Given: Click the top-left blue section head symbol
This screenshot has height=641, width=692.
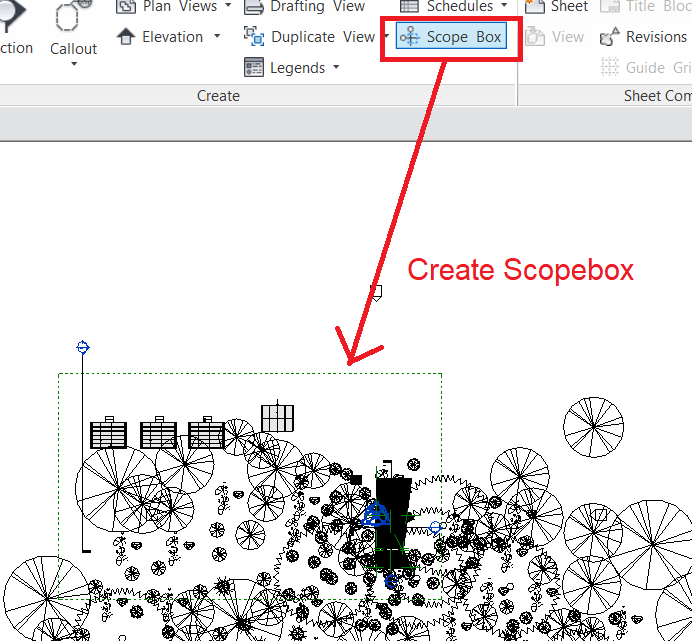Looking at the screenshot, I should coord(83,347).
